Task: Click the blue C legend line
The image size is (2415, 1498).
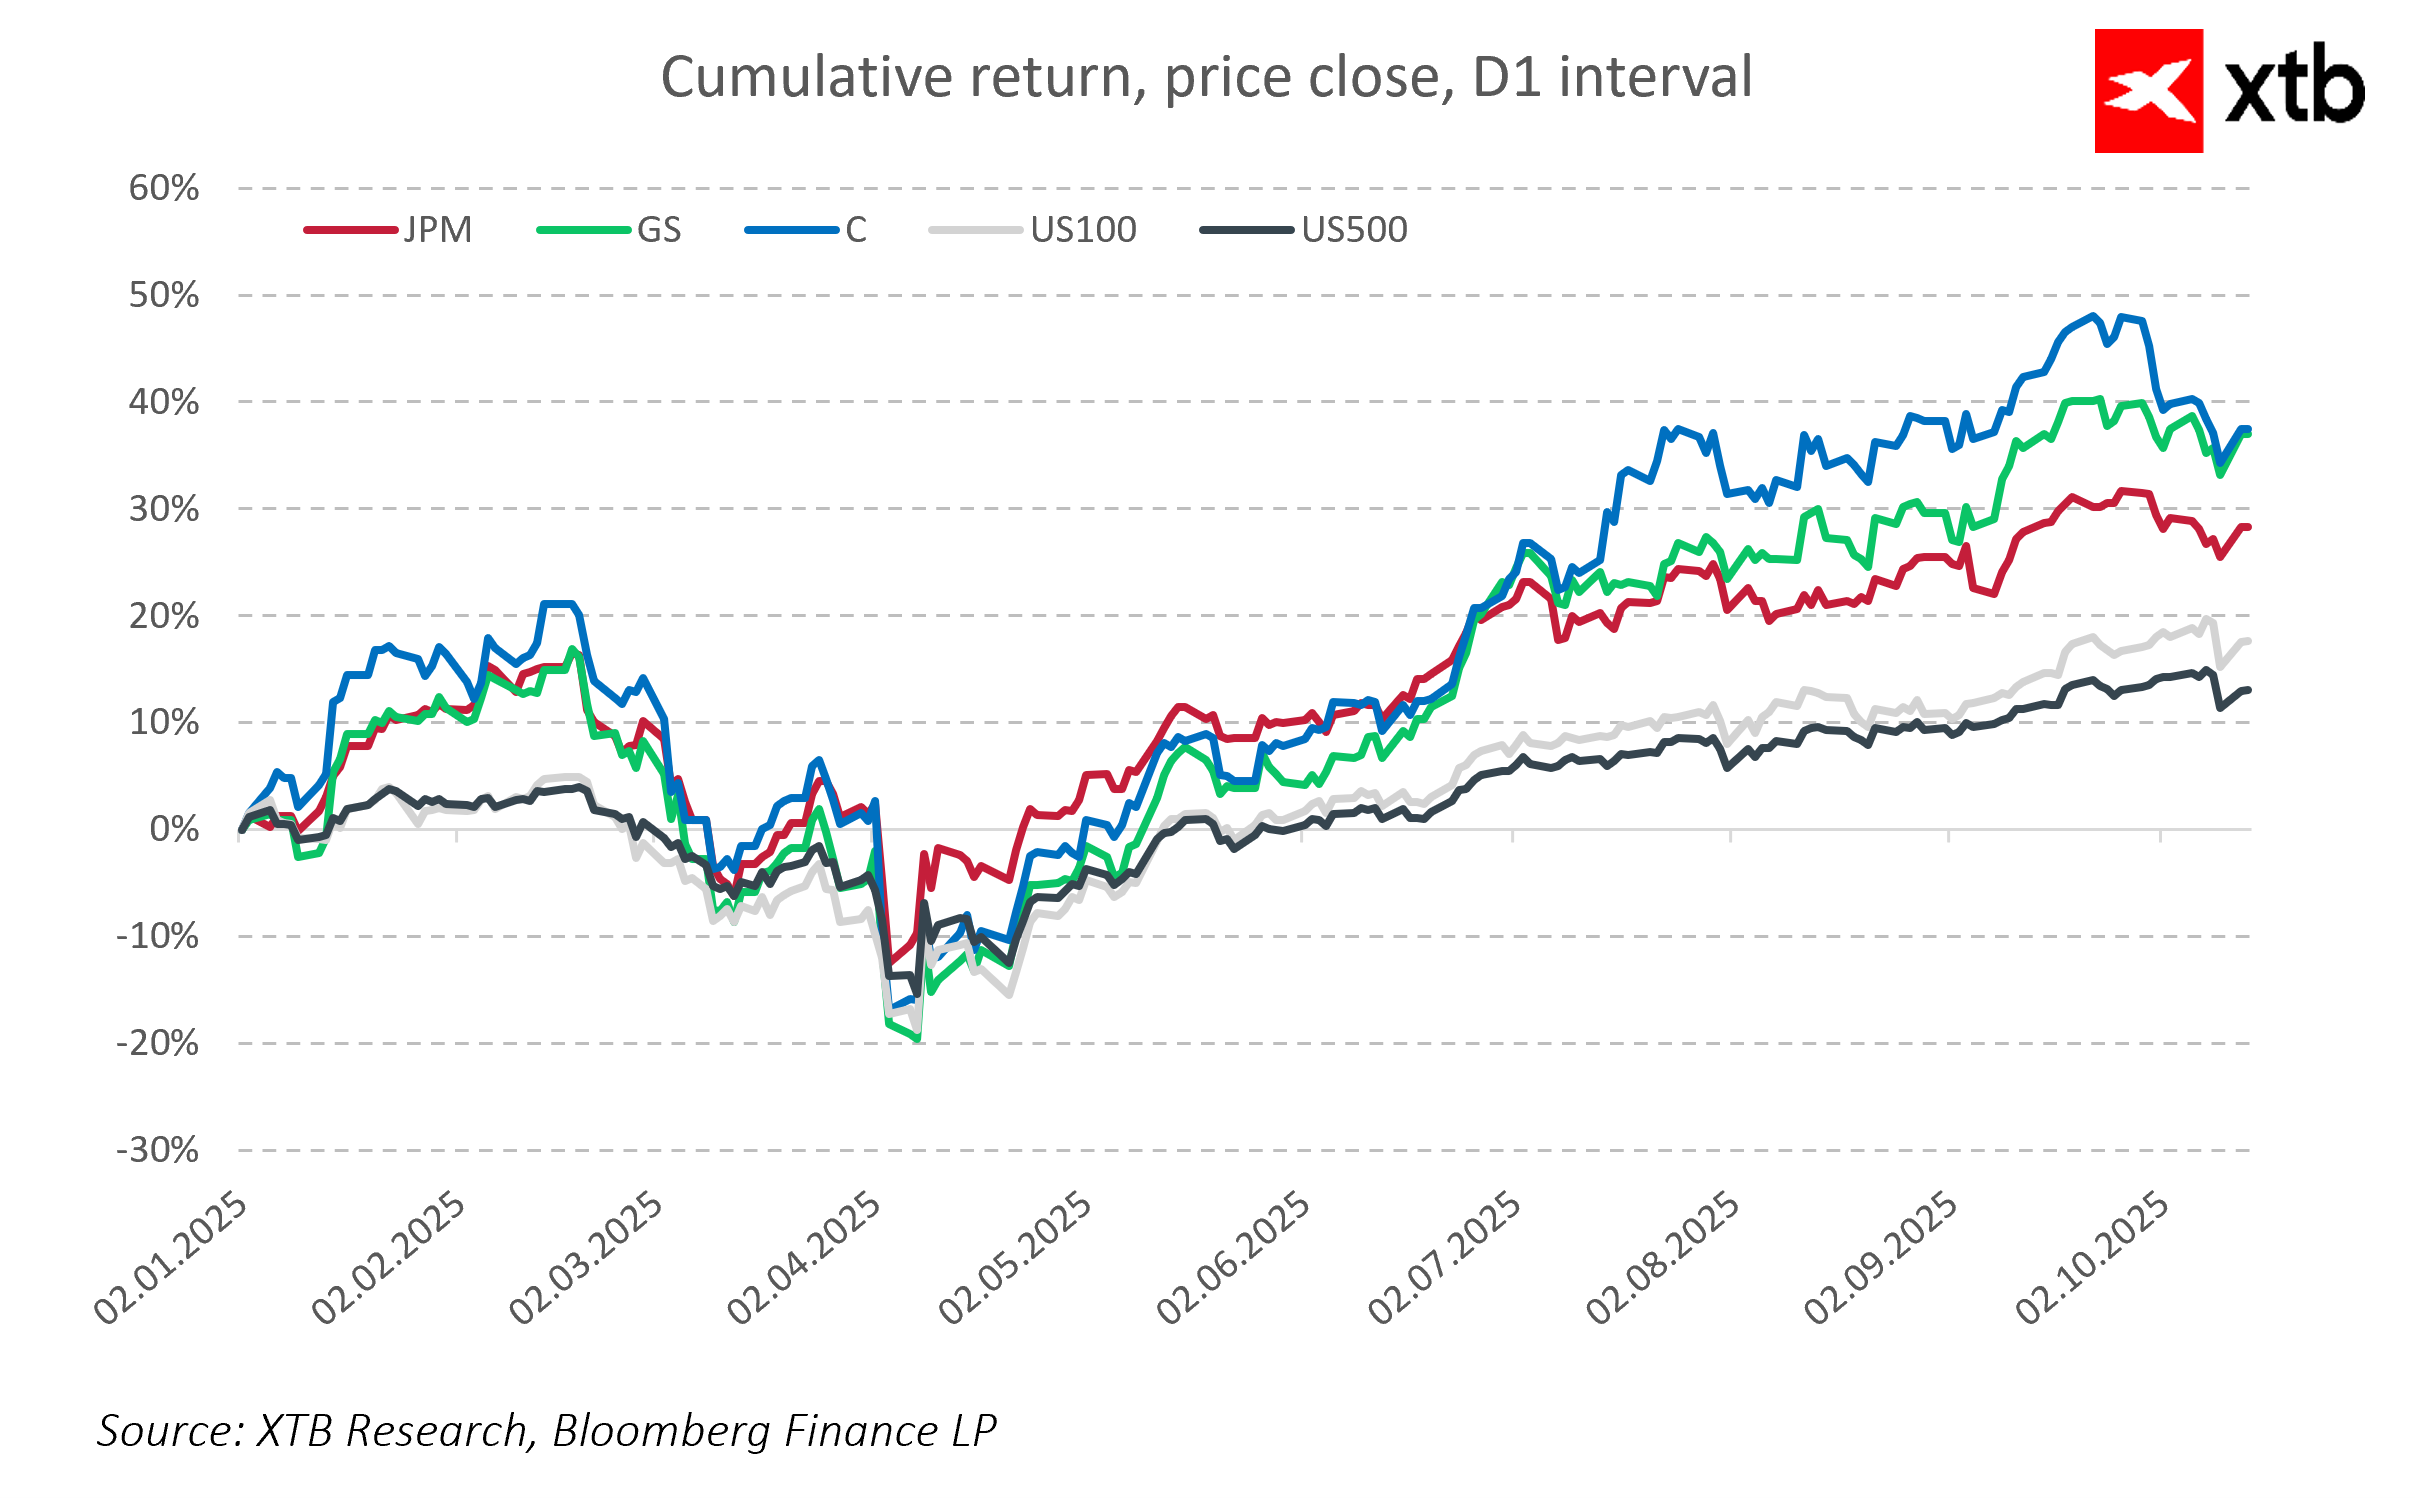Action: click(x=792, y=230)
